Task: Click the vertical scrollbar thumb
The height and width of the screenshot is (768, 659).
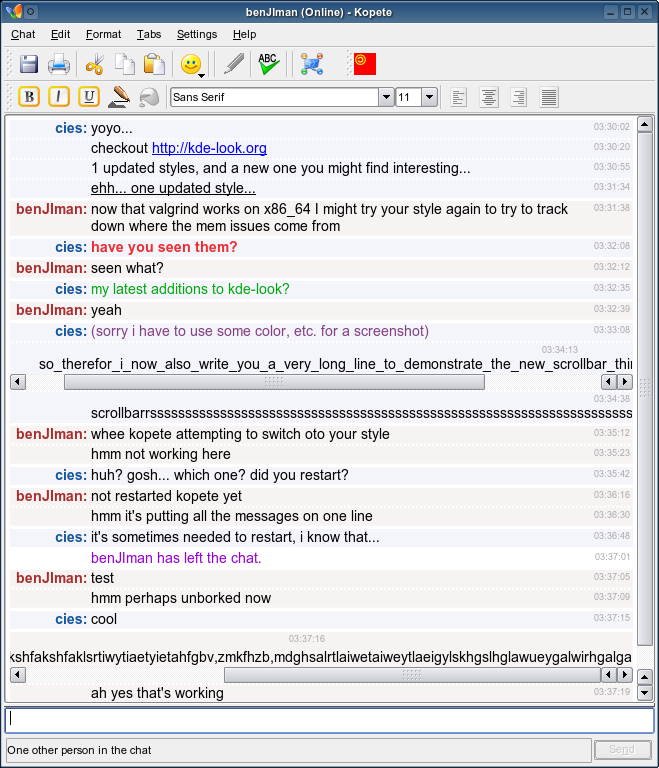Action: click(x=644, y=389)
